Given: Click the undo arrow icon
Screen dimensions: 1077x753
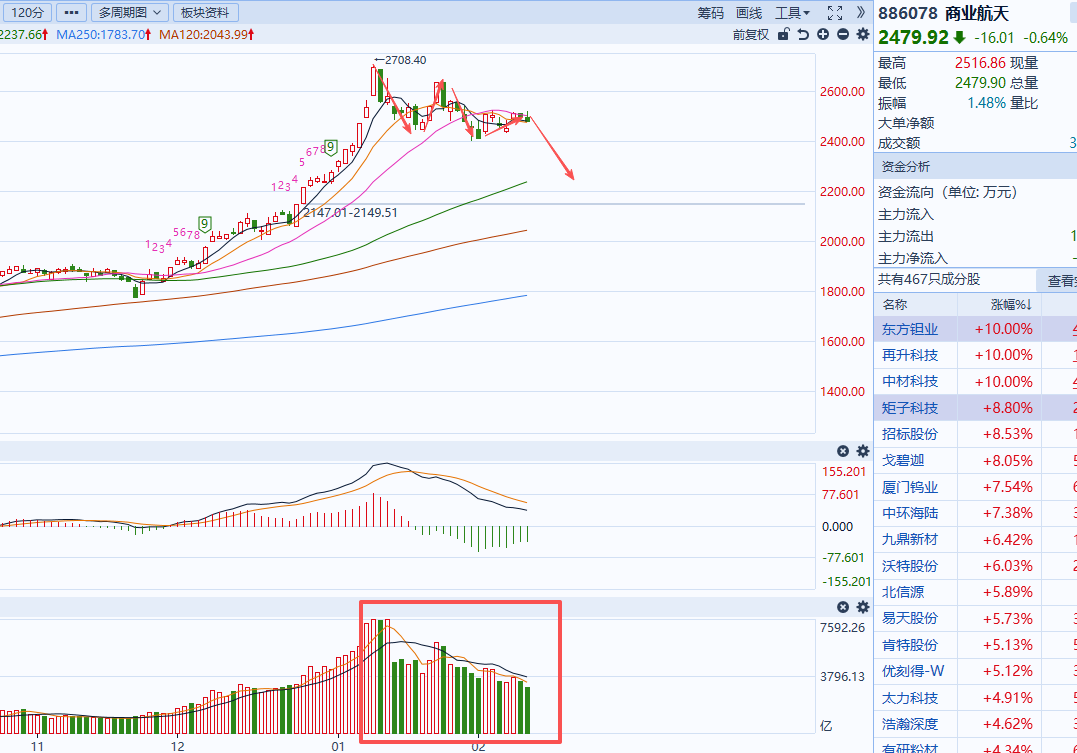Looking at the screenshot, I should pyautogui.click(x=803, y=34).
